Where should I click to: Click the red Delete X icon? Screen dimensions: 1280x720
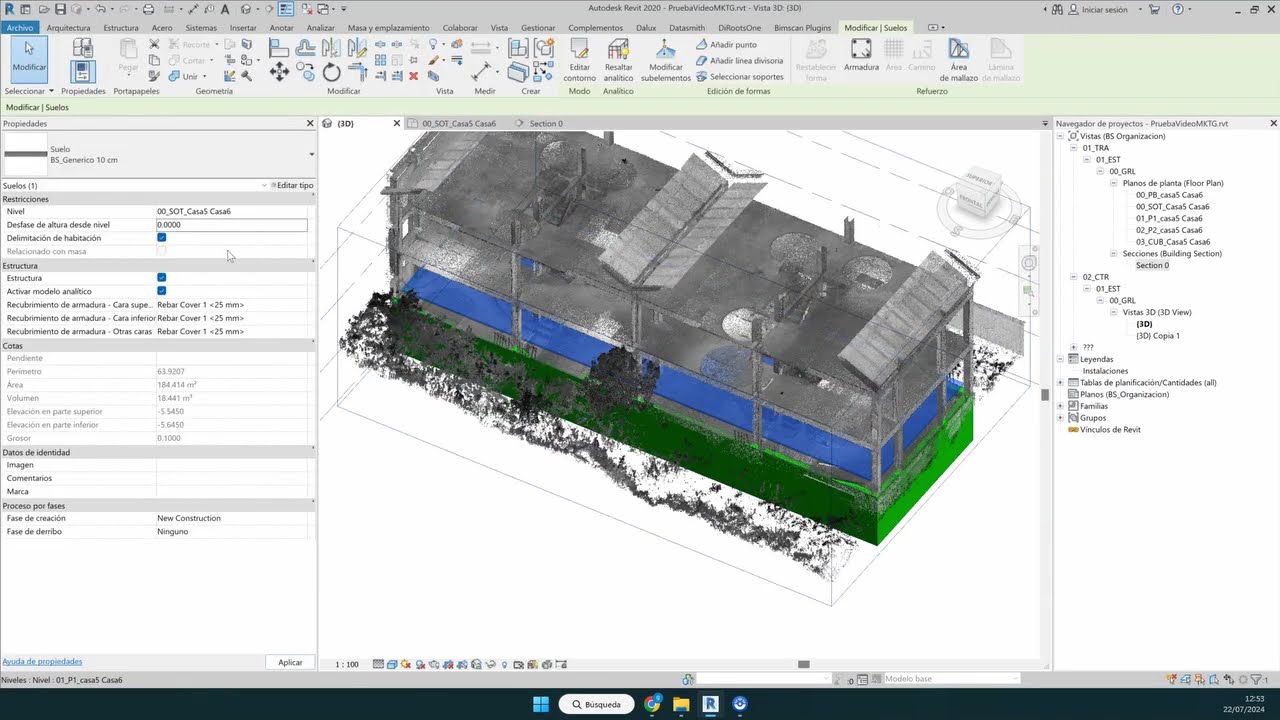pos(414,76)
